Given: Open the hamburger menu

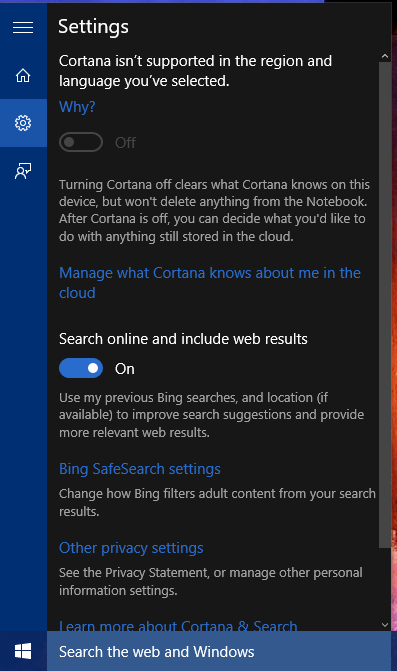Looking at the screenshot, I should tap(23, 27).
